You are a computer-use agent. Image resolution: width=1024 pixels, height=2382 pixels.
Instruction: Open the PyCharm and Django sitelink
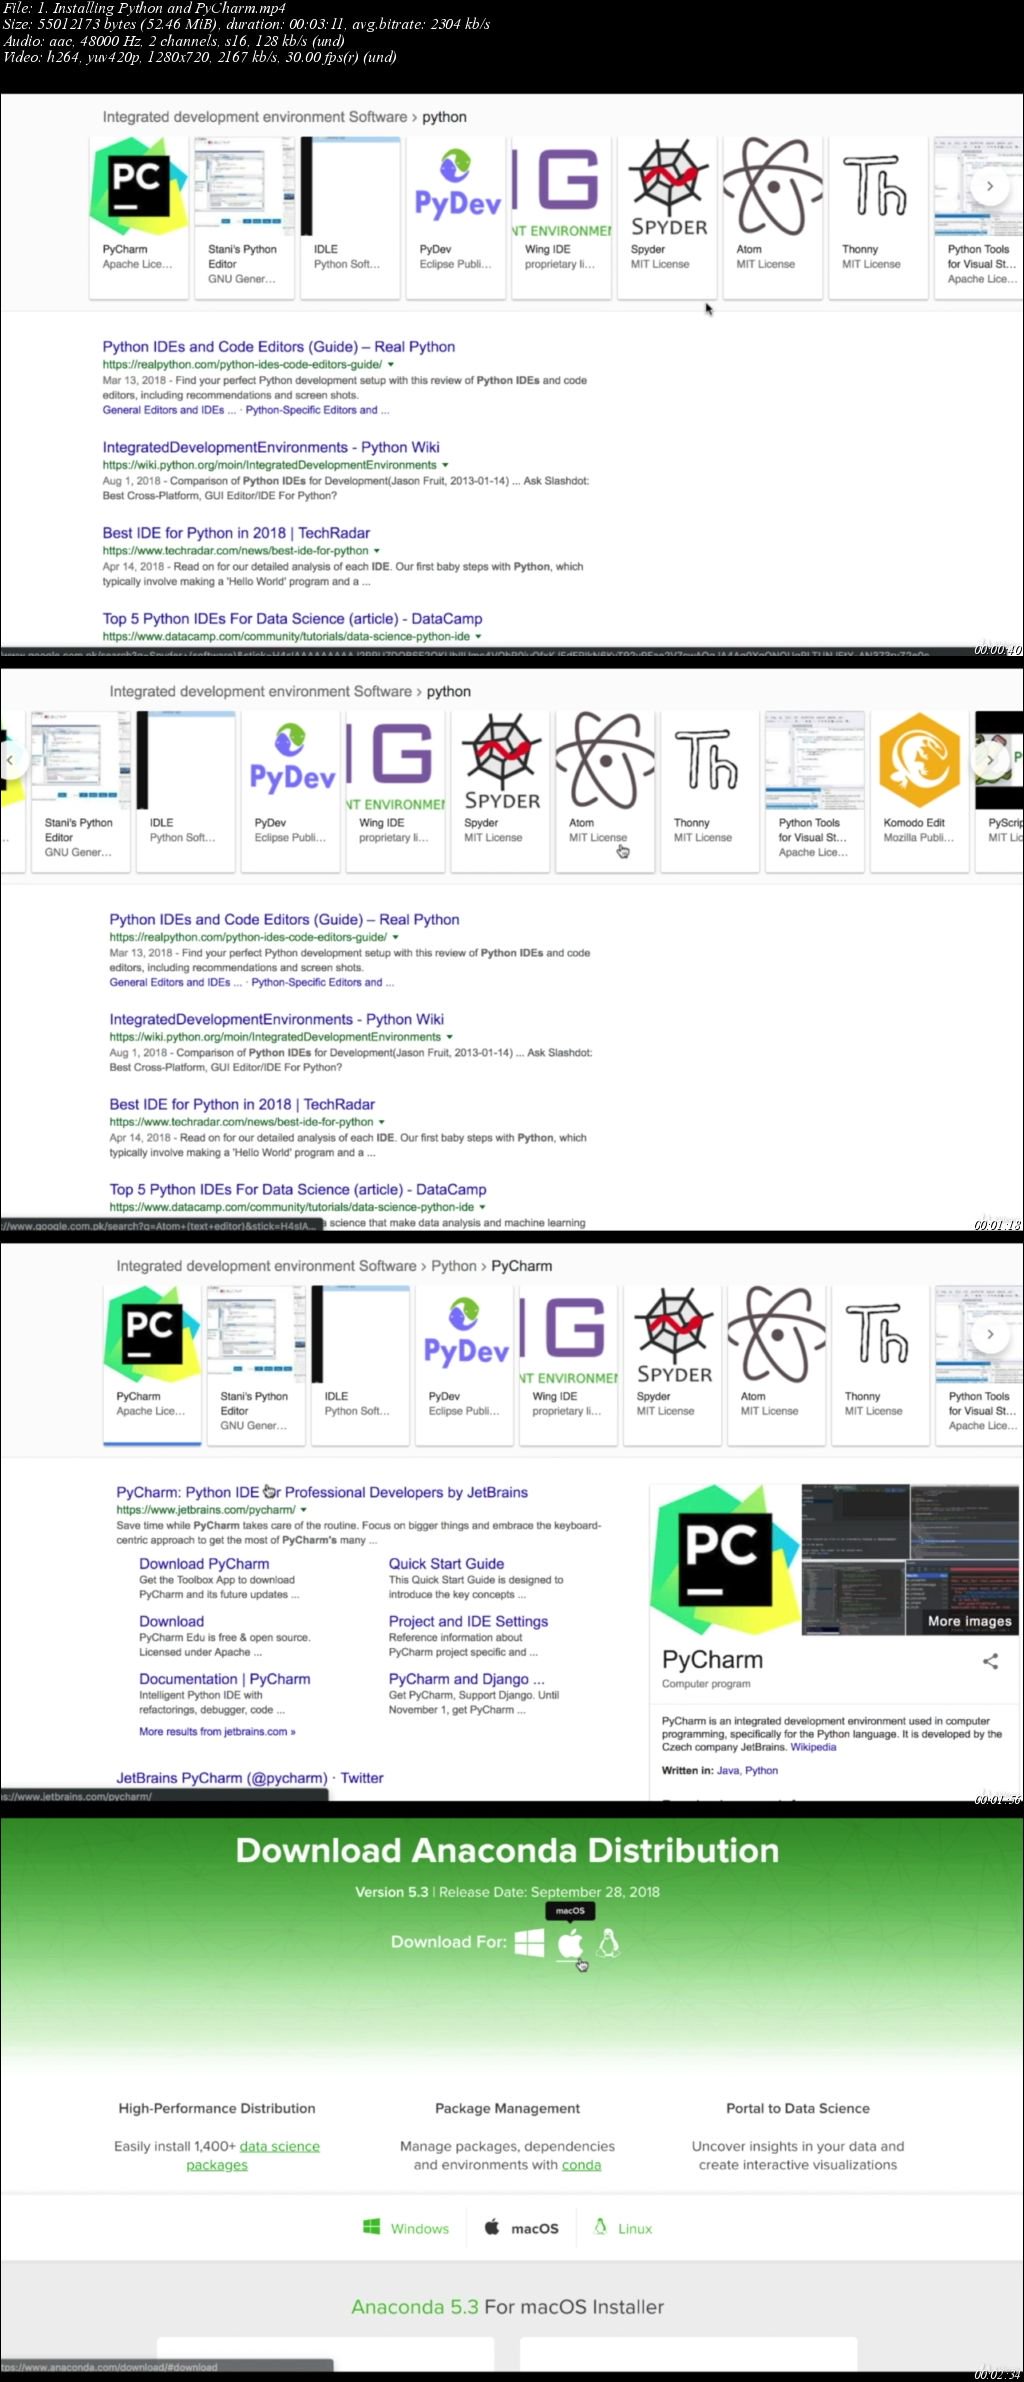tap(467, 1679)
